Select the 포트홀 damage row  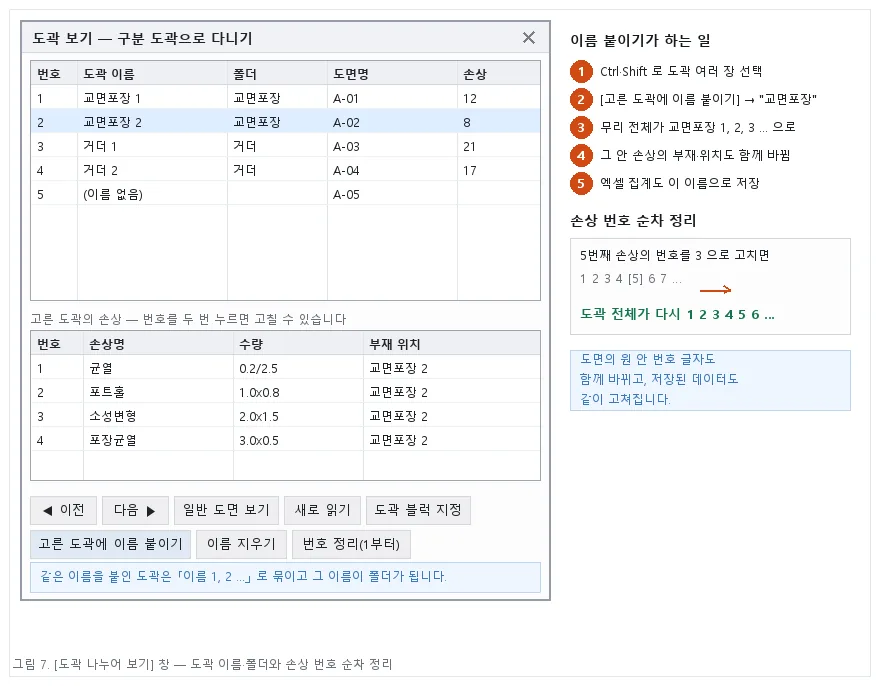285,392
